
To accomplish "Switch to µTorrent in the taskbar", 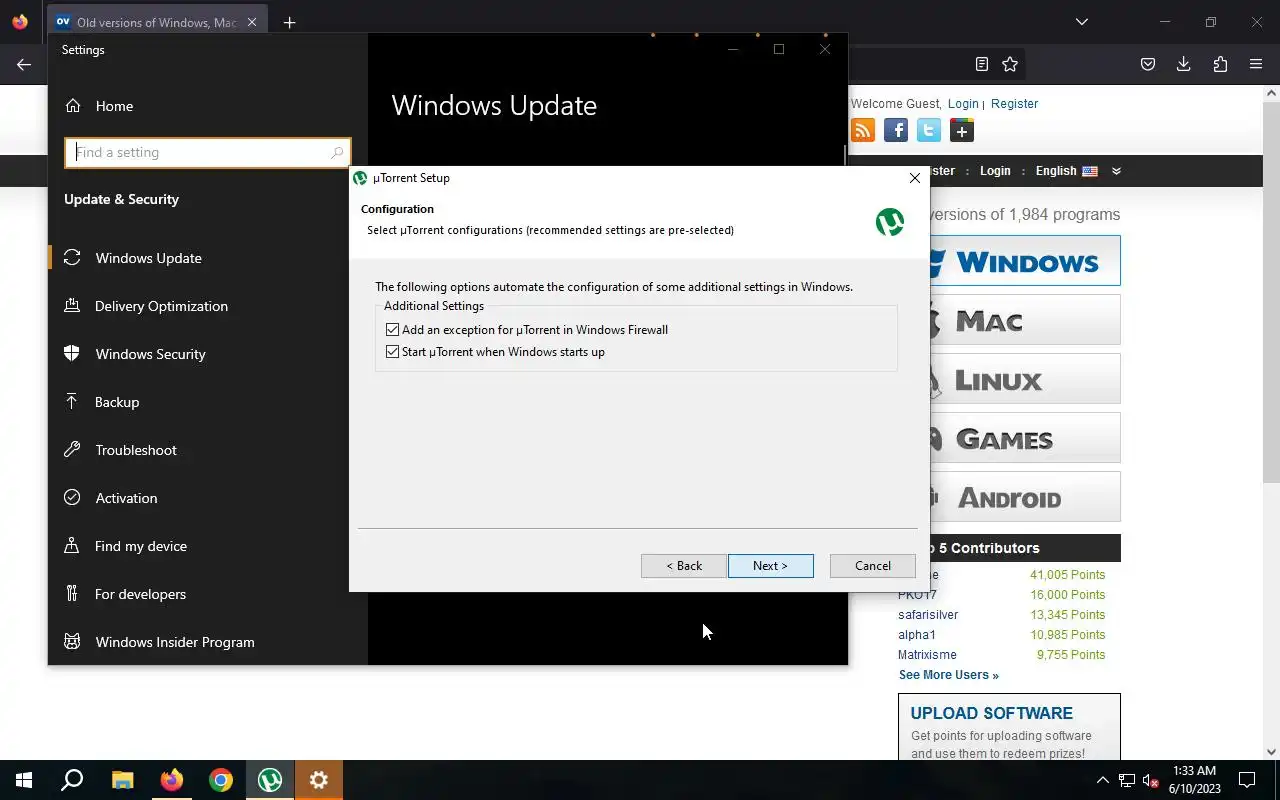I will [269, 780].
